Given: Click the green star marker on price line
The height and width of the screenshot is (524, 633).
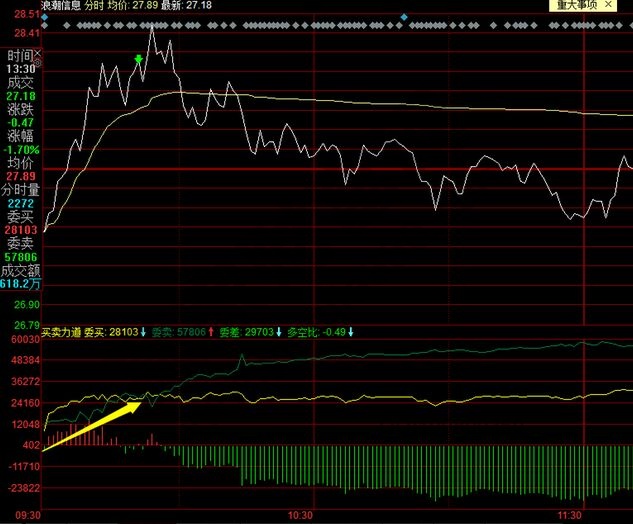Looking at the screenshot, I should pos(139,60).
